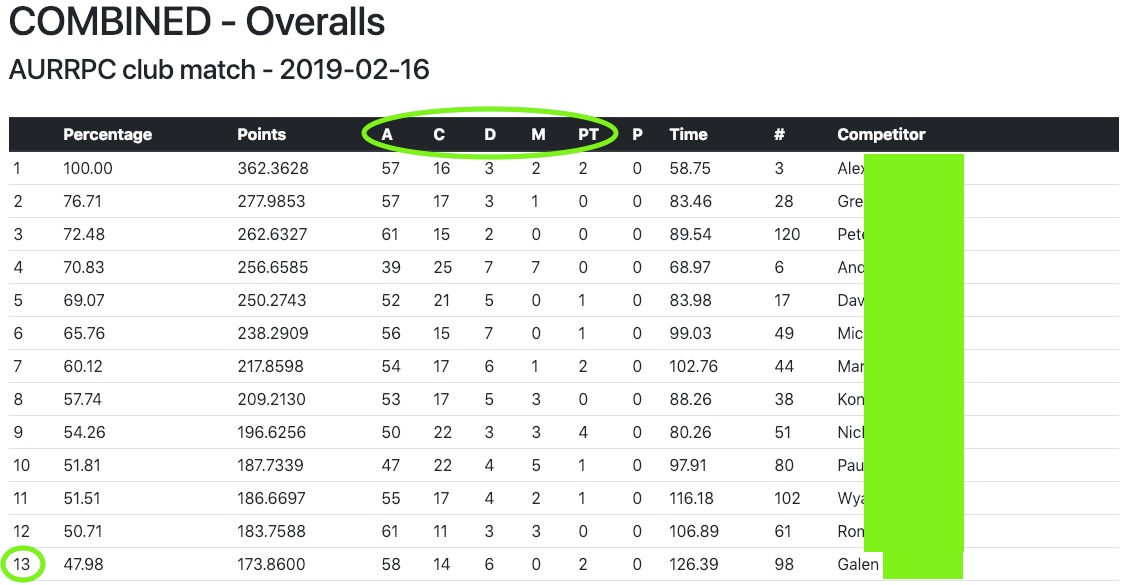Click the 58.75 time value
Viewport: 1127px width, 585px height.
tap(690, 169)
